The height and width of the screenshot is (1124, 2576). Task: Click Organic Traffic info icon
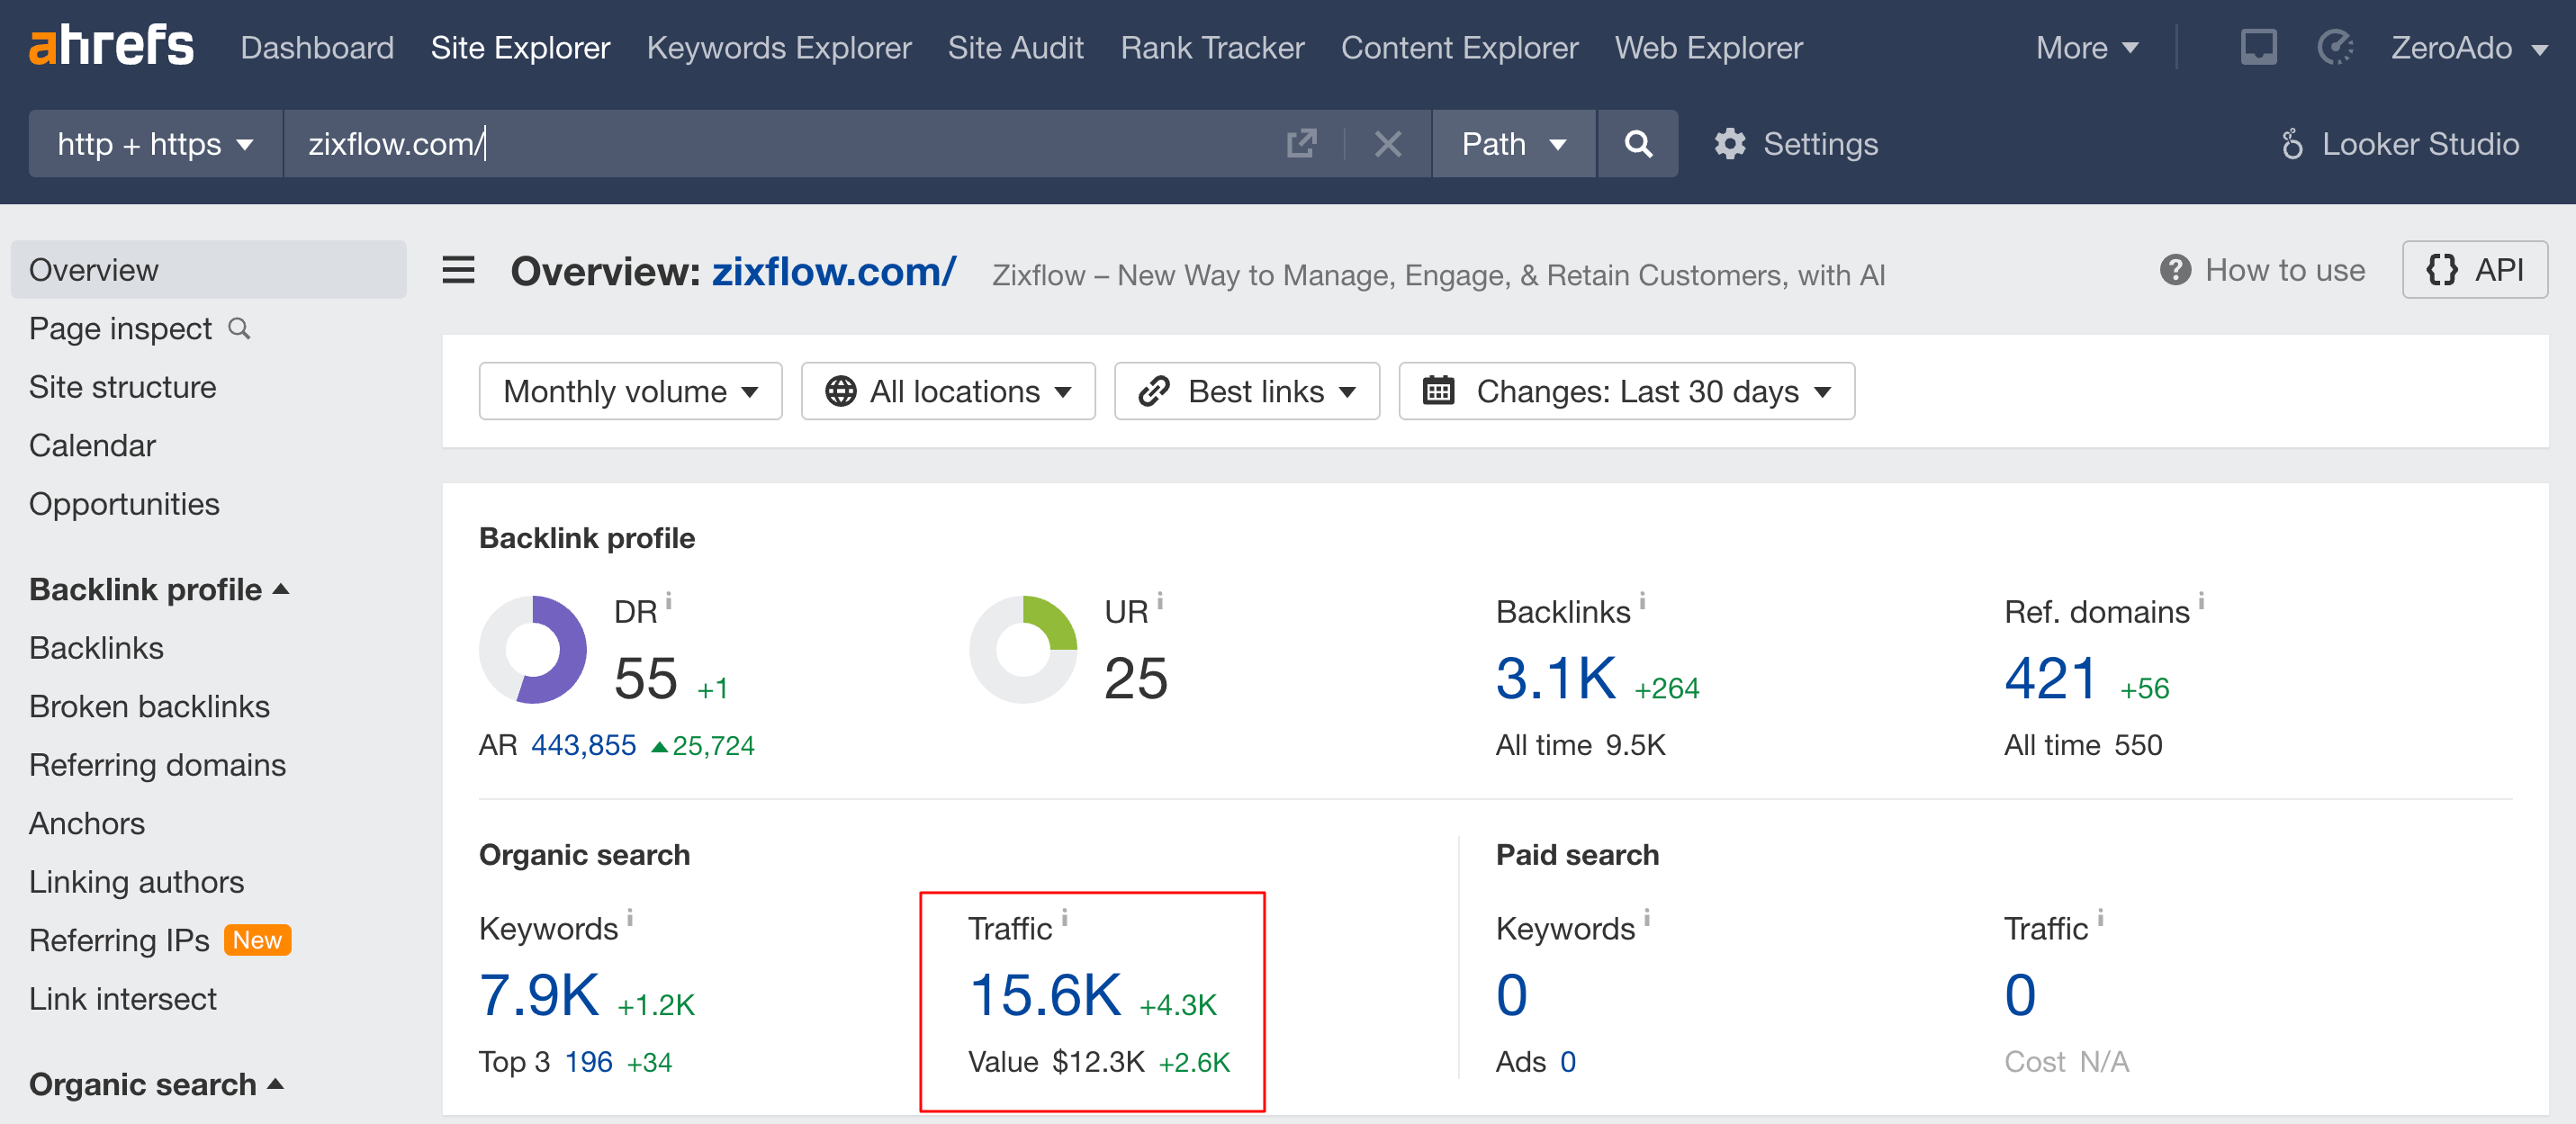point(1065,917)
